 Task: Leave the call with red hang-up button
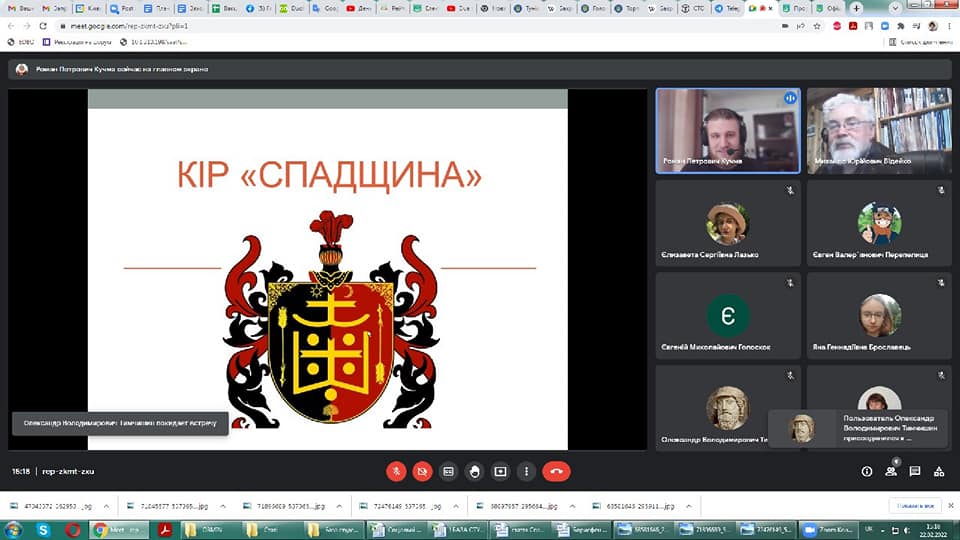(557, 471)
